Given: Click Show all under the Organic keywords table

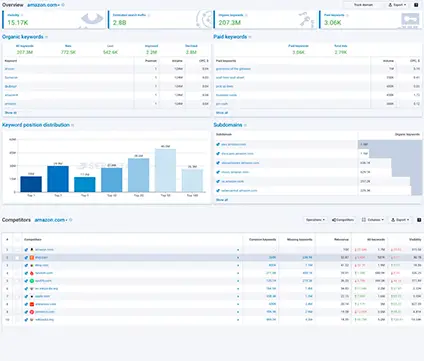Looking at the screenshot, I should click(x=11, y=113).
